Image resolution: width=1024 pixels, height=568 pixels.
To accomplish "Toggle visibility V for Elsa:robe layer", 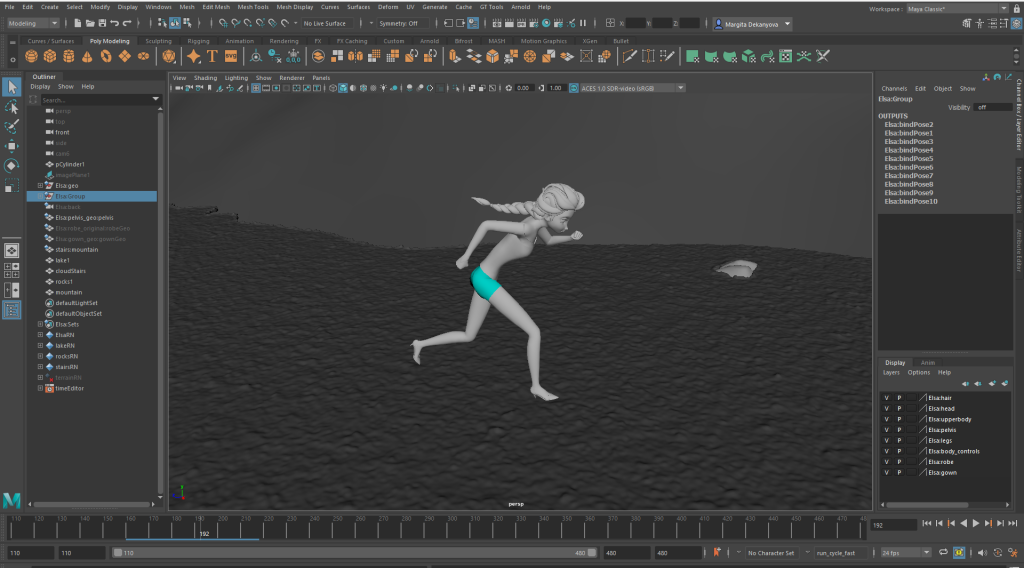I will pyautogui.click(x=886, y=462).
